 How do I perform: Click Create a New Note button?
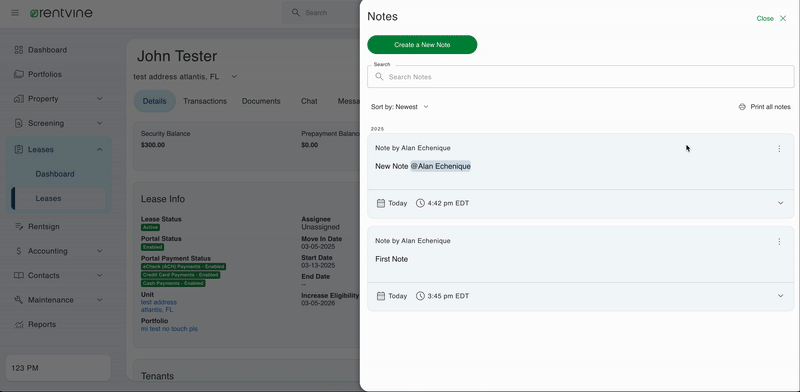pos(422,44)
